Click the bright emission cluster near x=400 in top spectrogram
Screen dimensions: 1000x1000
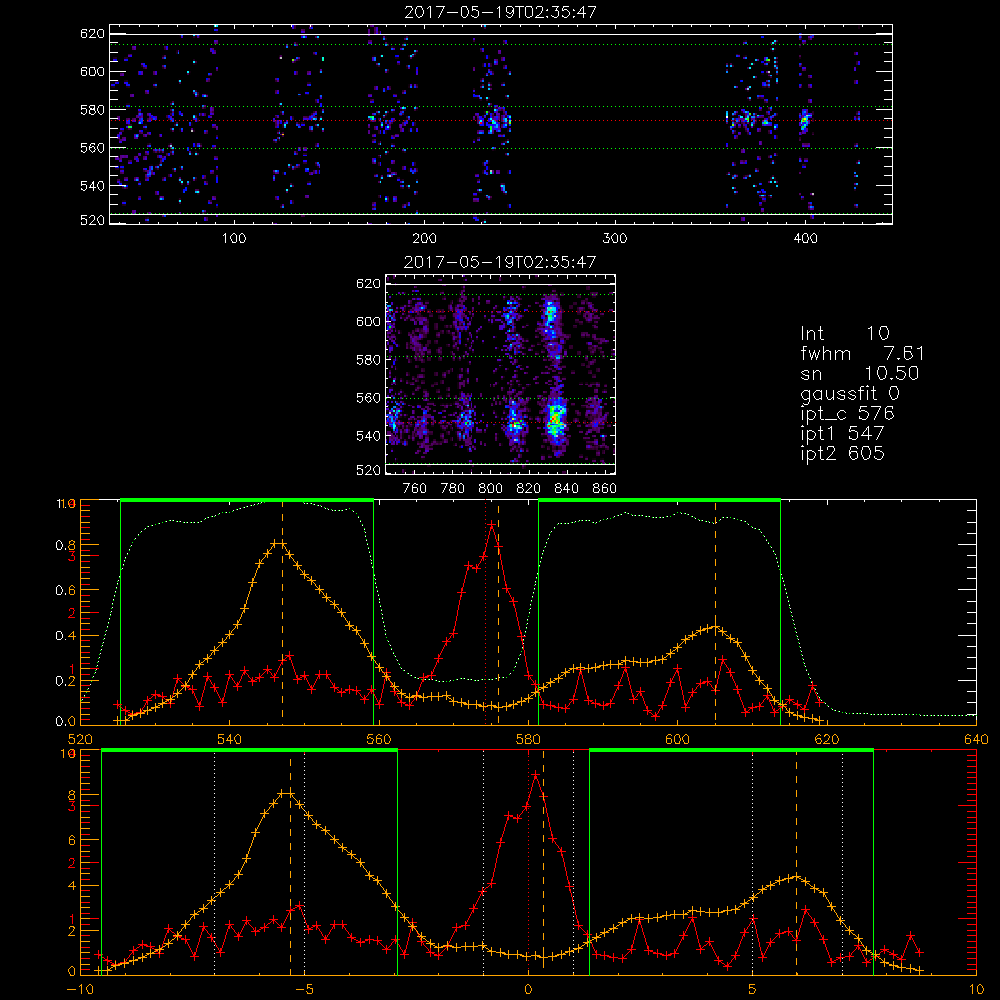coord(804,120)
